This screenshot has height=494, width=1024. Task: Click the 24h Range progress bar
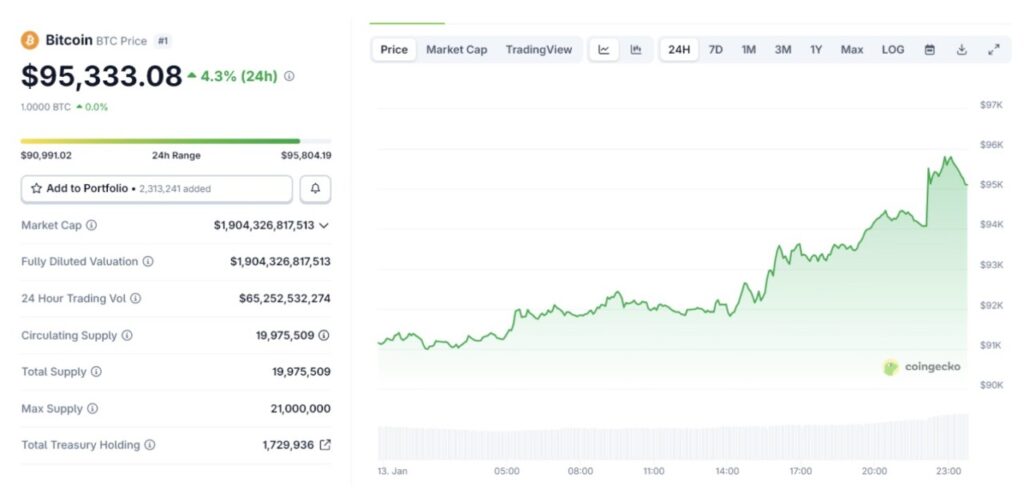click(175, 141)
